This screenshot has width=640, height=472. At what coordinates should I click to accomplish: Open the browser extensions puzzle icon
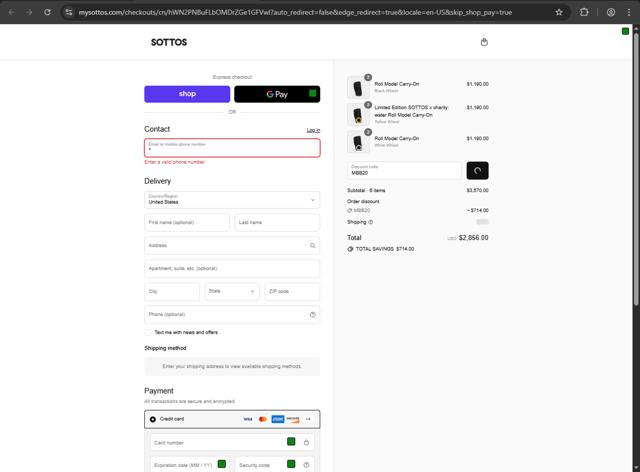pyautogui.click(x=584, y=12)
